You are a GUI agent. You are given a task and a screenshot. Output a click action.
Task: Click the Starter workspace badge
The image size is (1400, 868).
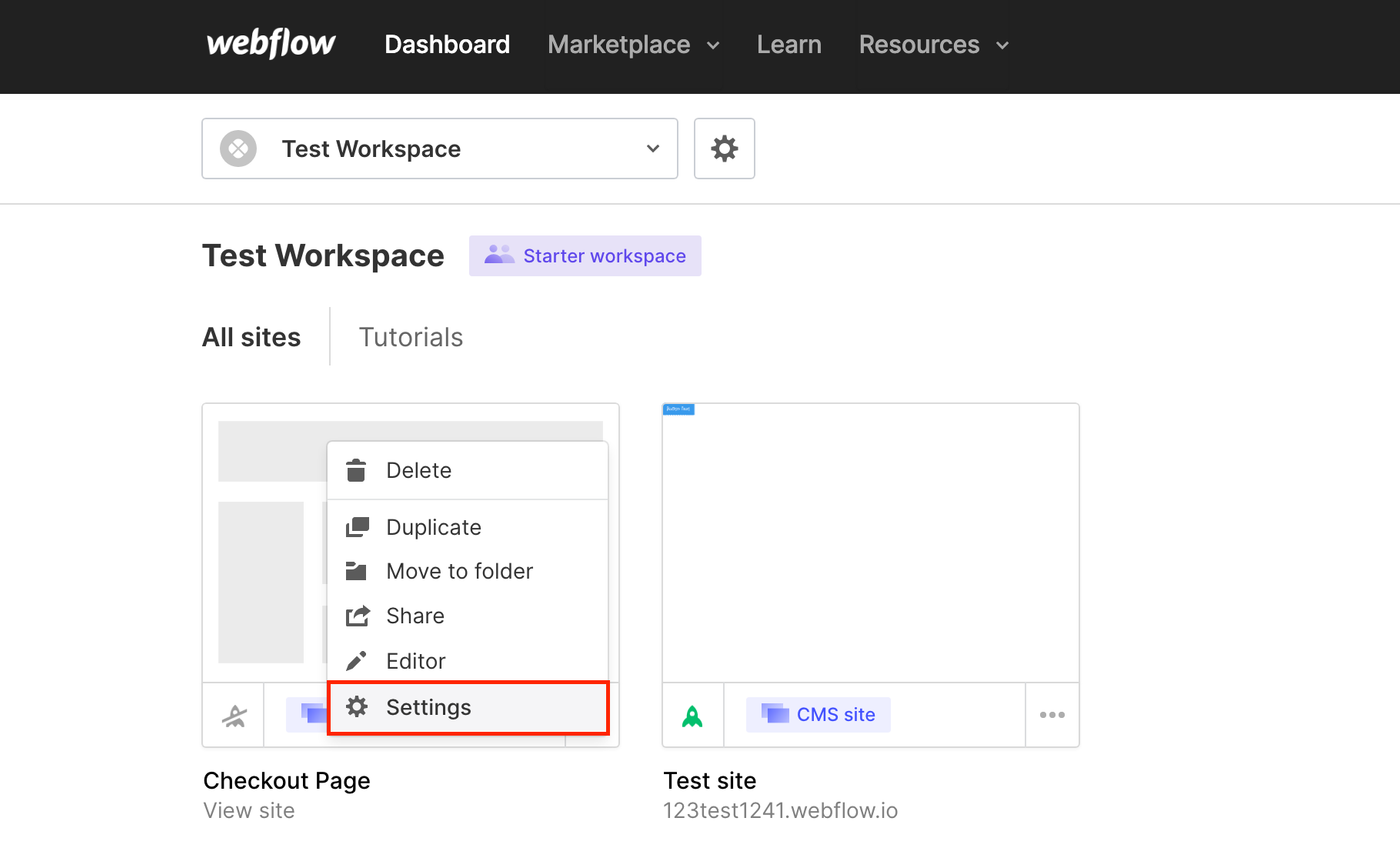(585, 255)
